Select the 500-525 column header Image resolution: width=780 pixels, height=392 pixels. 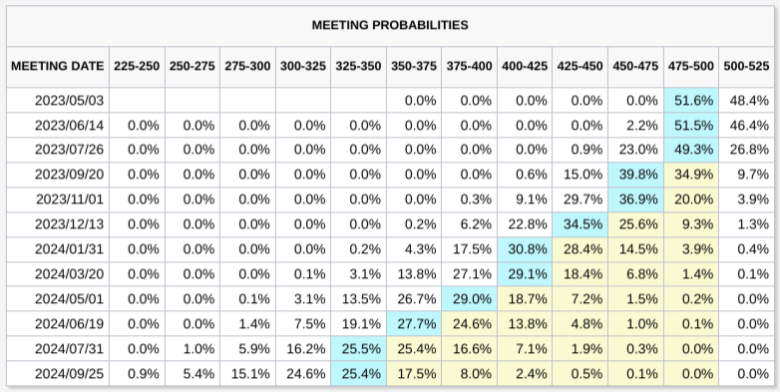click(x=746, y=66)
